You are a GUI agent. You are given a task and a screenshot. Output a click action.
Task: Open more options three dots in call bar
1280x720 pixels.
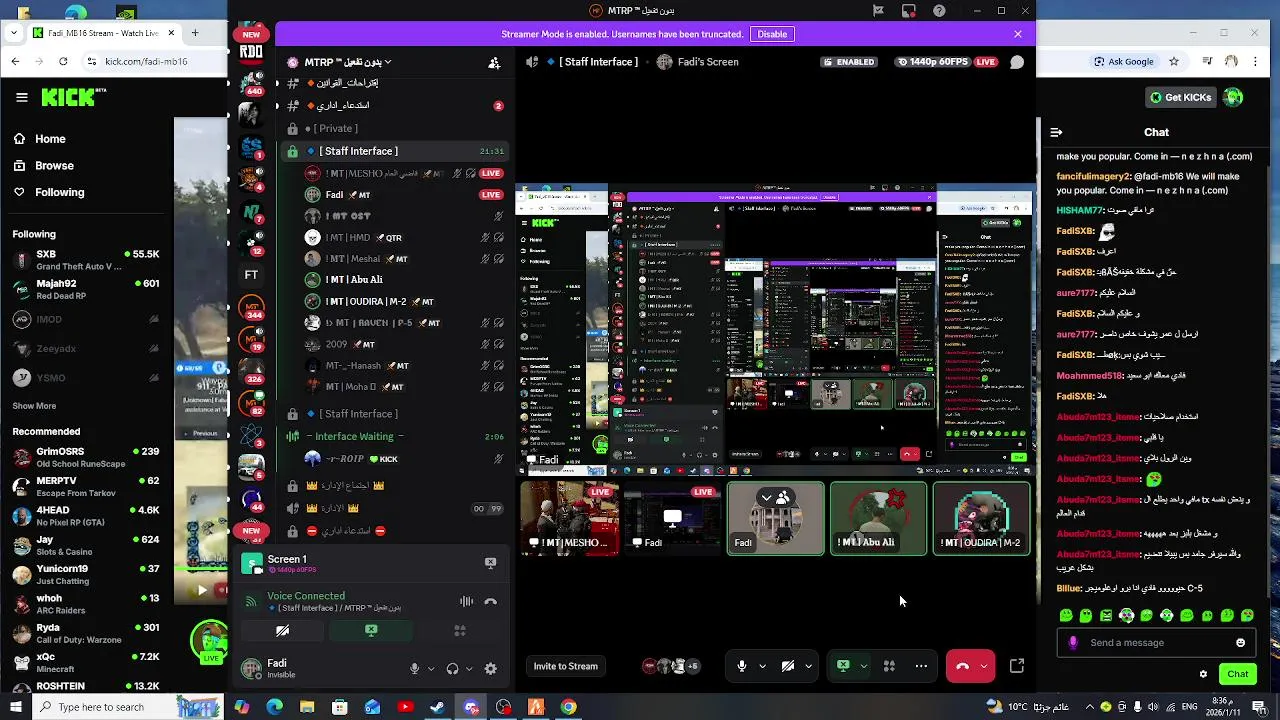pyautogui.click(x=921, y=666)
